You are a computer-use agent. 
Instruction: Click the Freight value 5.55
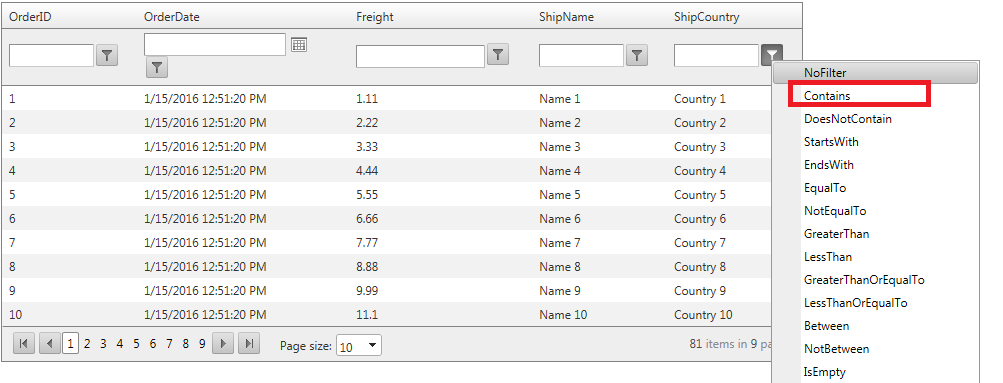click(367, 195)
